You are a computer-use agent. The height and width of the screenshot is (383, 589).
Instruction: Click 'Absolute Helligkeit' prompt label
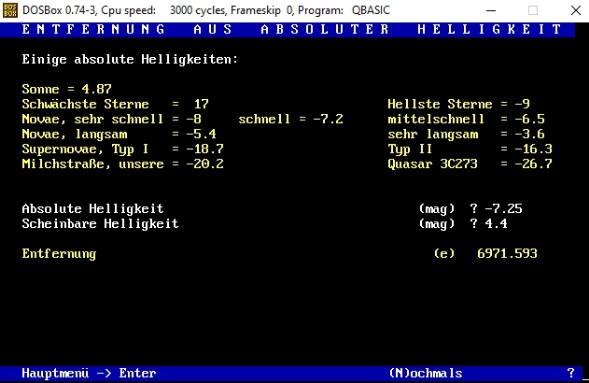click(x=93, y=209)
